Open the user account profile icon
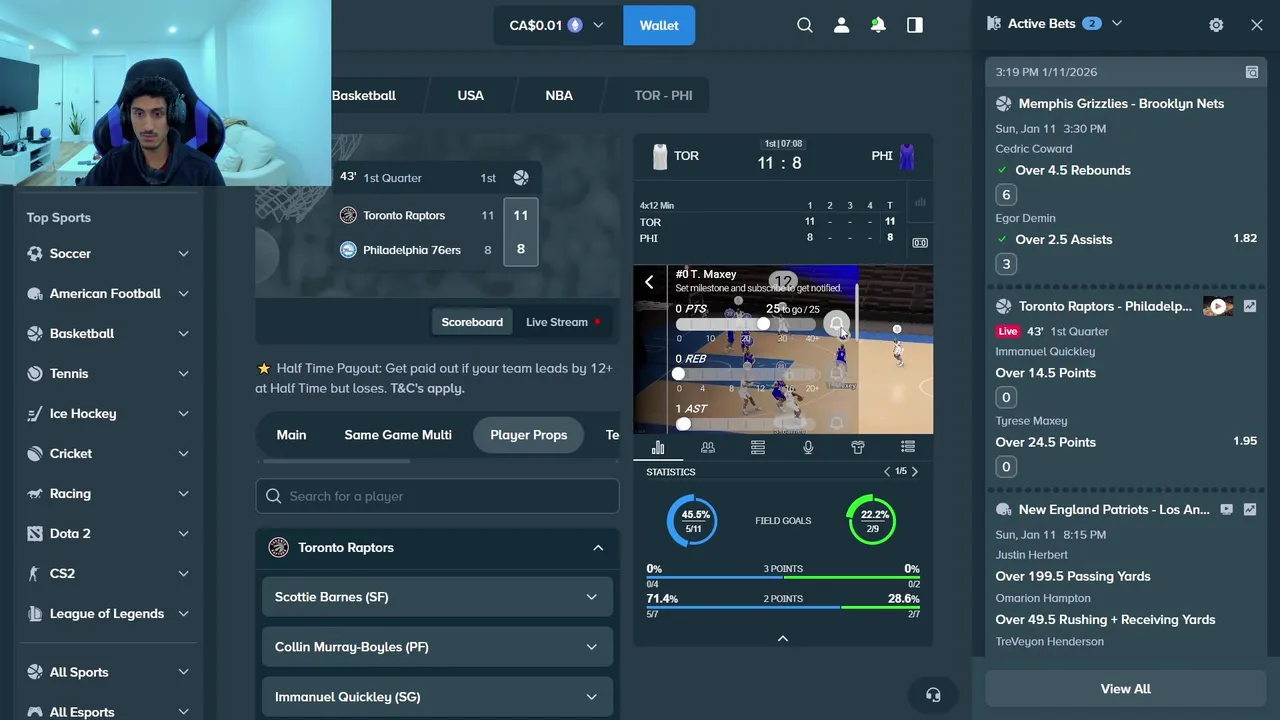1280x720 pixels. coord(841,25)
